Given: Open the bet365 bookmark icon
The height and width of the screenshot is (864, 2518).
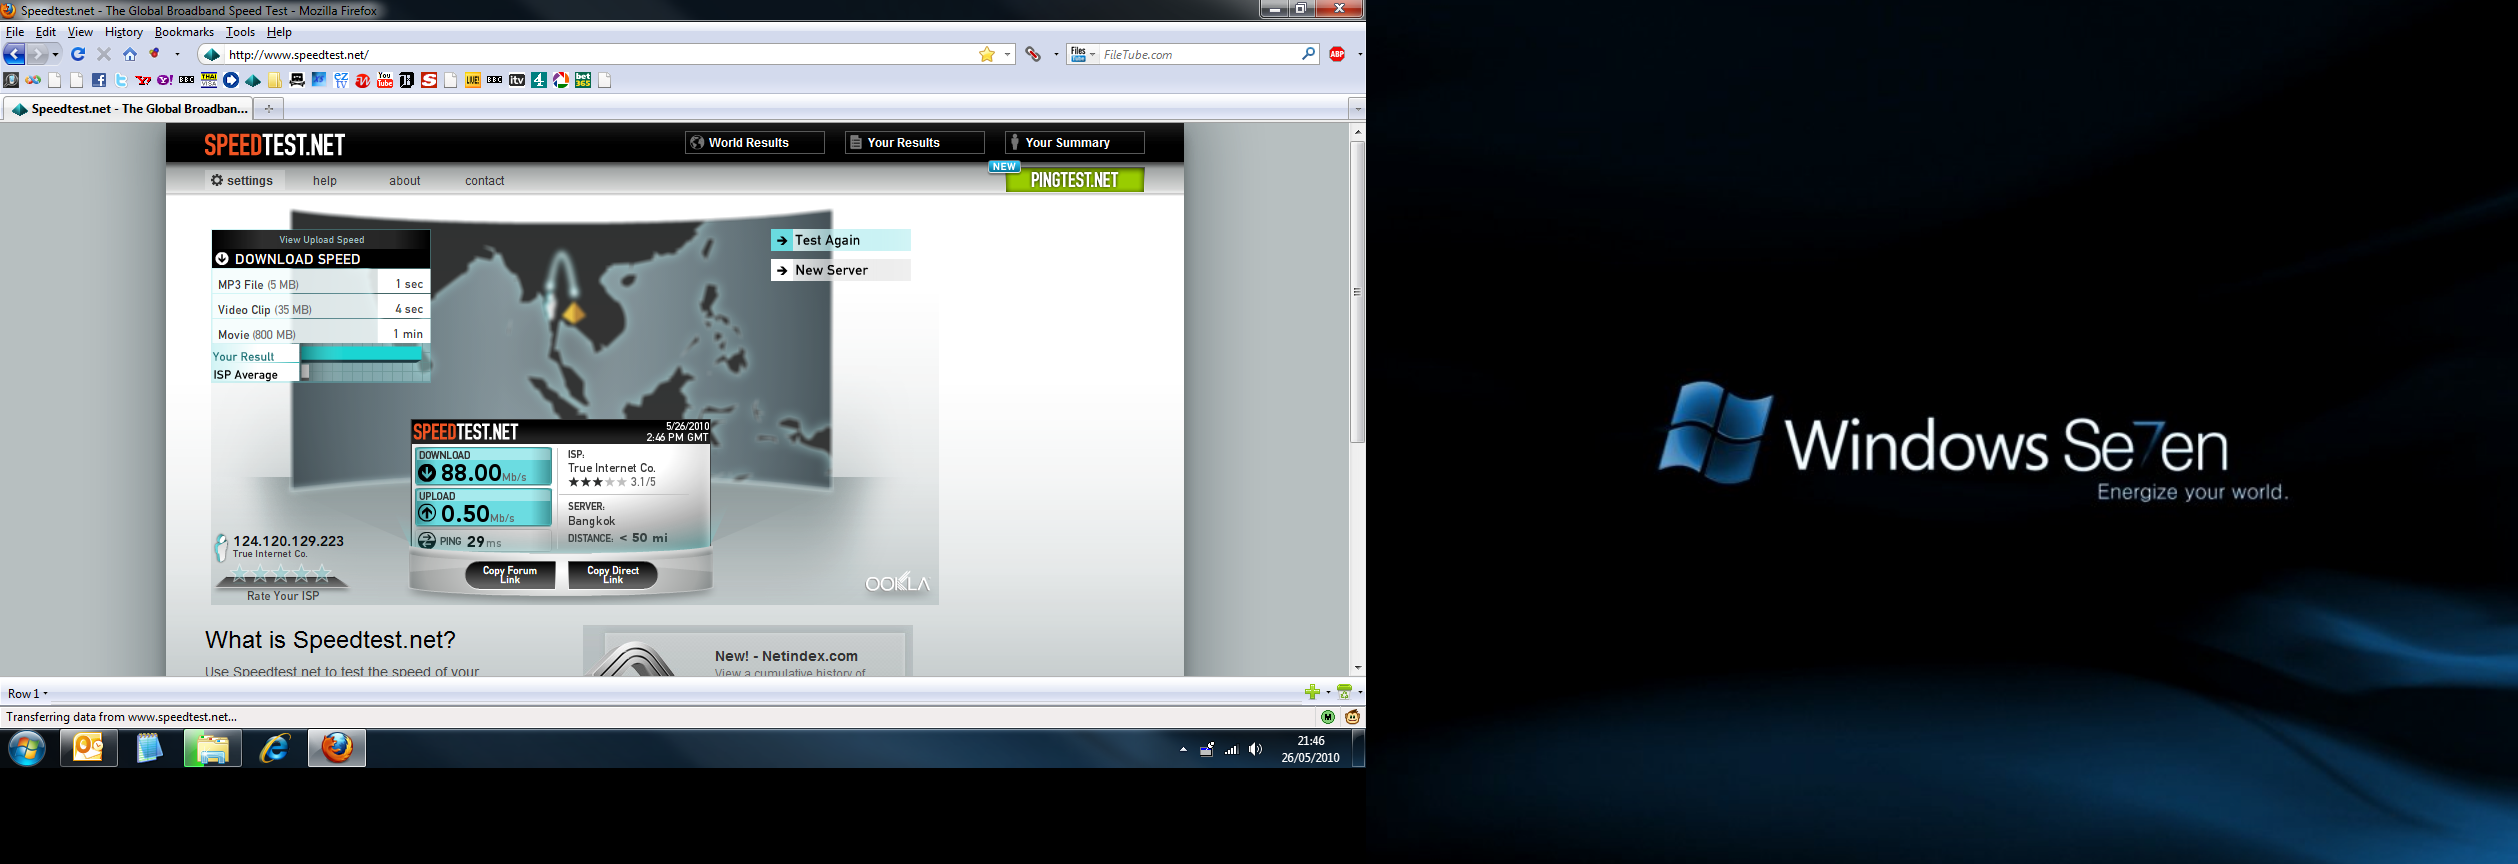Looking at the screenshot, I should coord(583,80).
